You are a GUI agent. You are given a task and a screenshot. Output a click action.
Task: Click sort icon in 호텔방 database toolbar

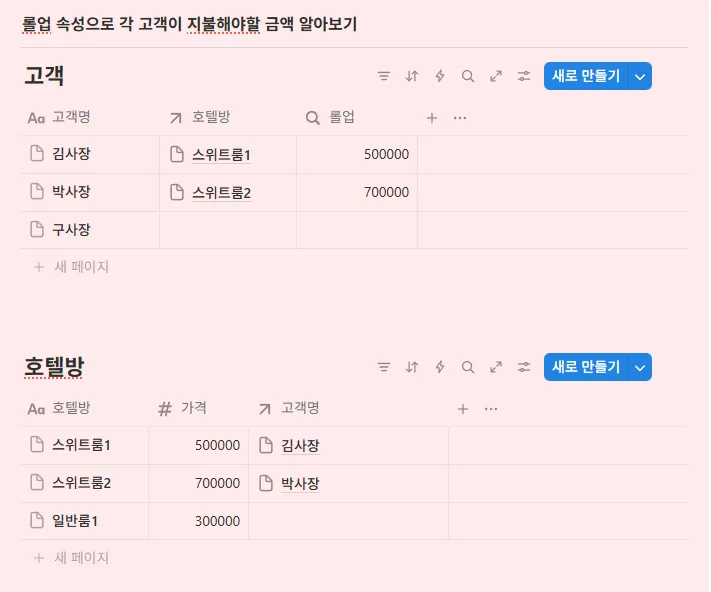coord(412,367)
